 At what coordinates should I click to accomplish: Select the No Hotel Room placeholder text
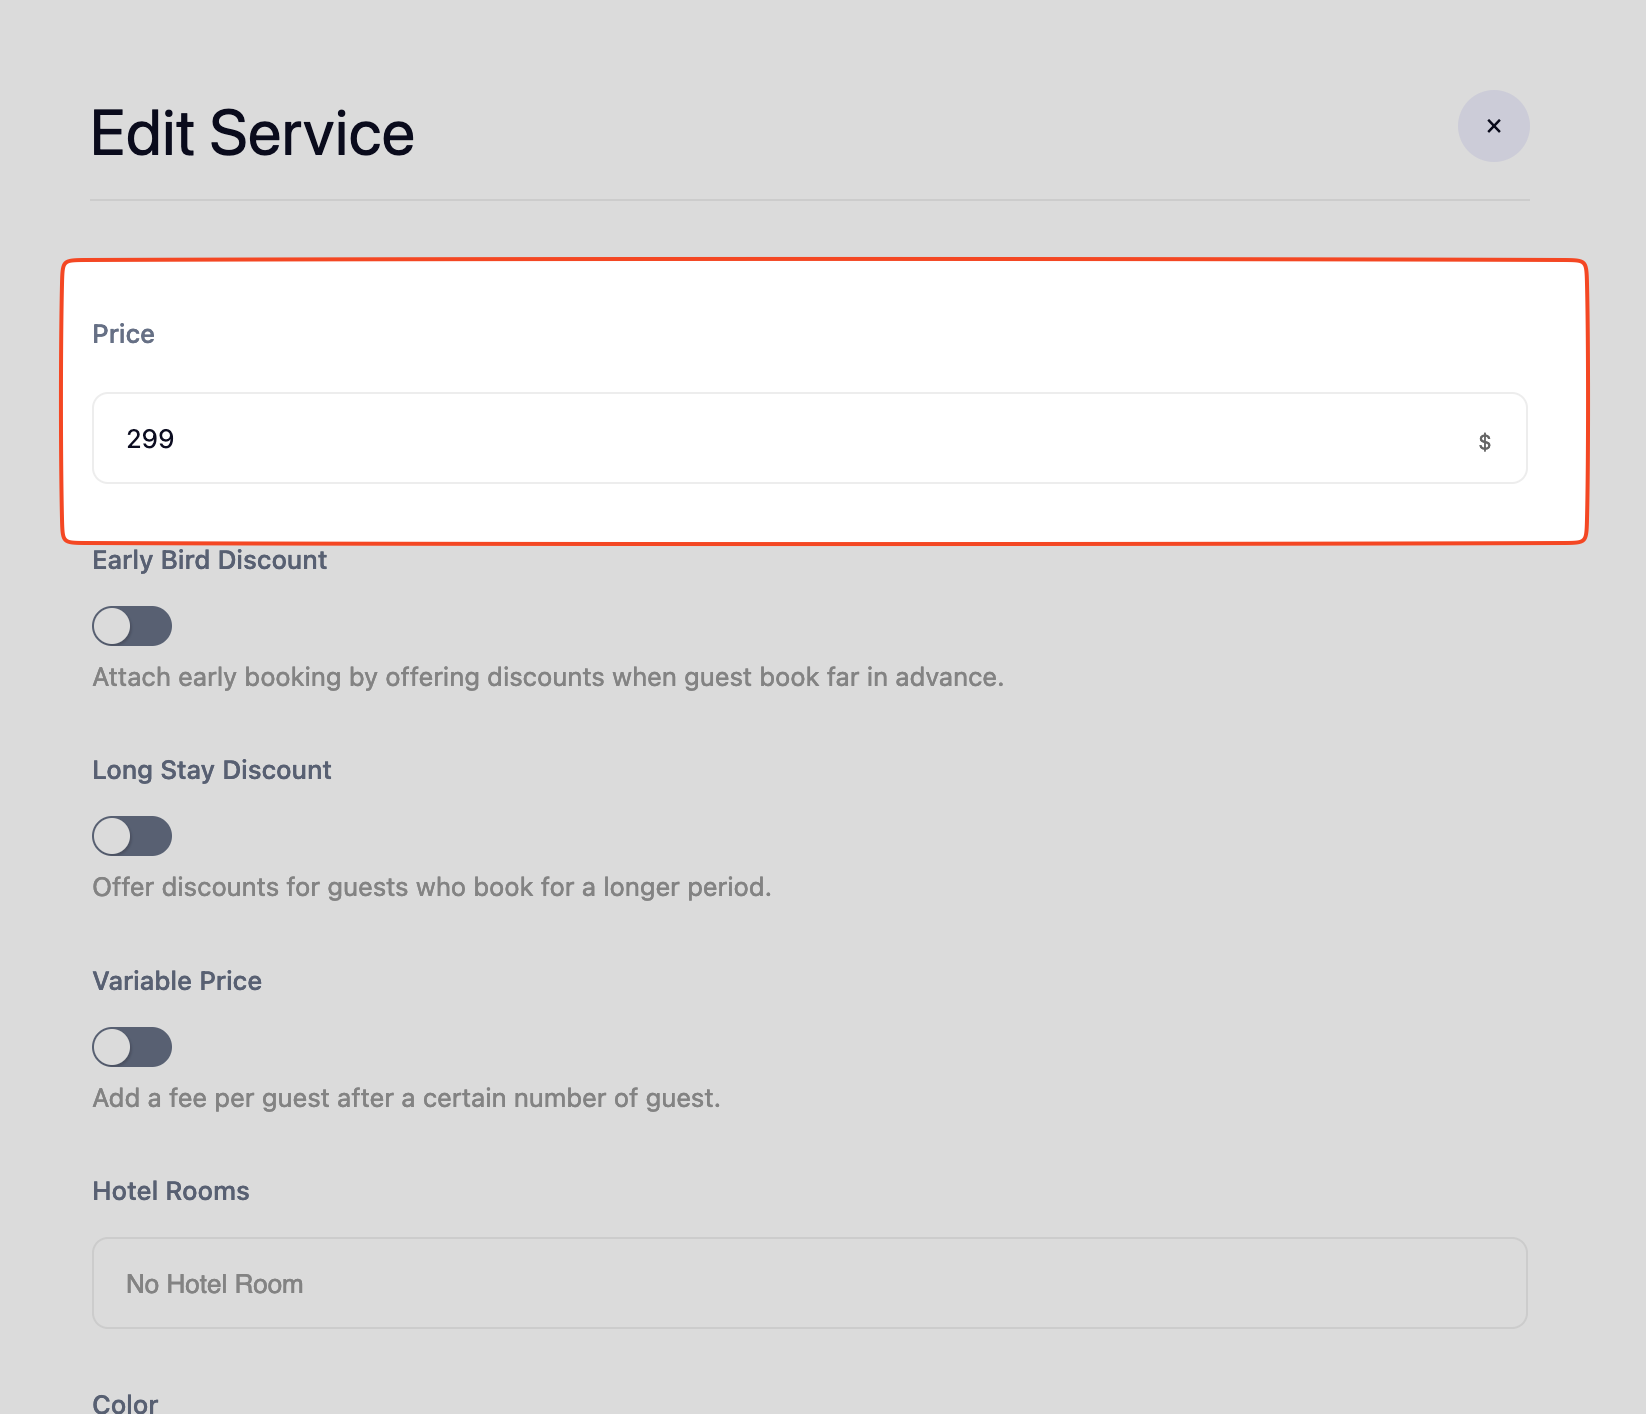[x=214, y=1284]
